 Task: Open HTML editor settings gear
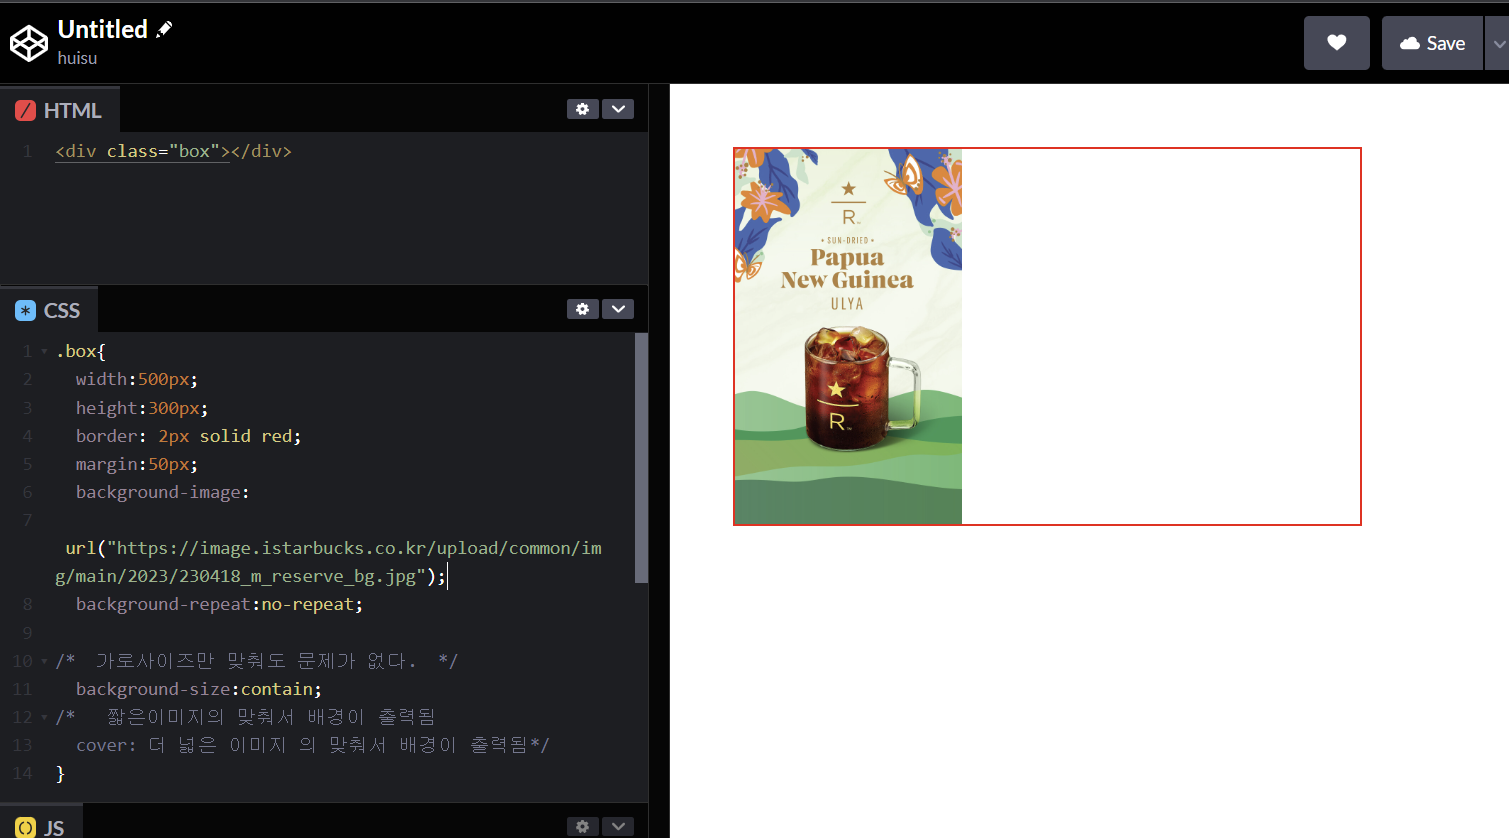pyautogui.click(x=583, y=109)
